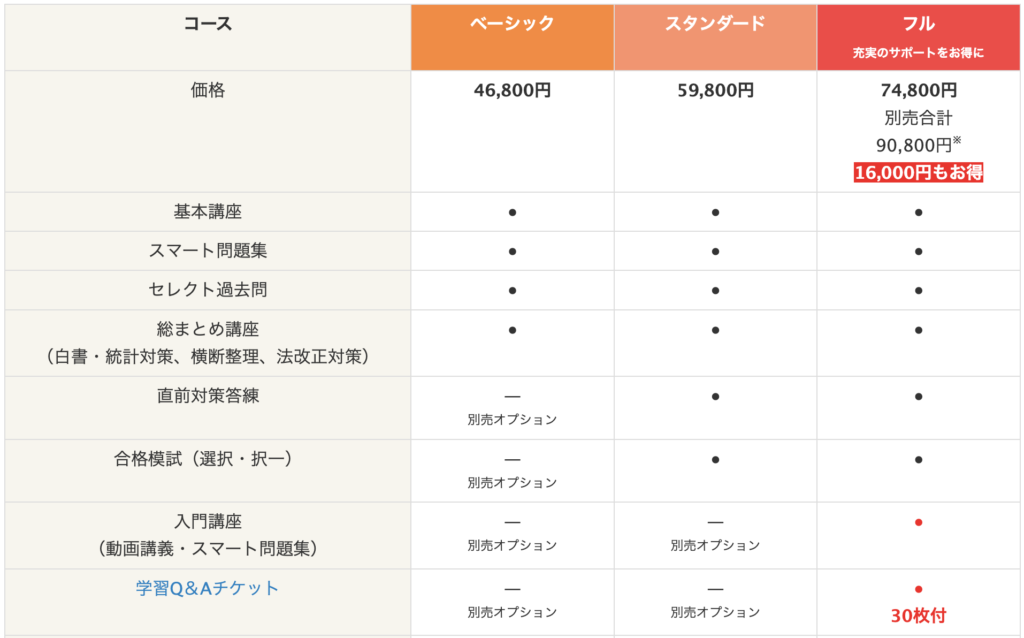This screenshot has height=638, width=1024.
Task: Click スタンダード dot for 直前対策答練
Action: 715,396
